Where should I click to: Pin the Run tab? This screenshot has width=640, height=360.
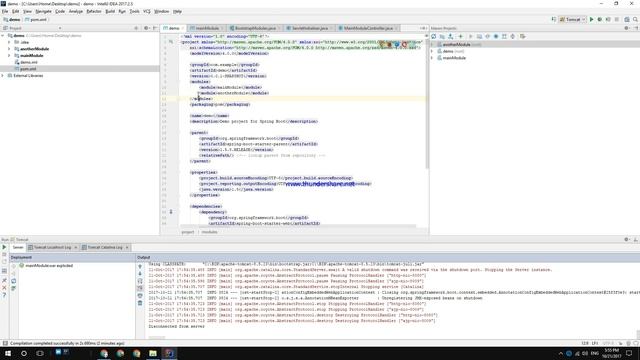click(4, 280)
